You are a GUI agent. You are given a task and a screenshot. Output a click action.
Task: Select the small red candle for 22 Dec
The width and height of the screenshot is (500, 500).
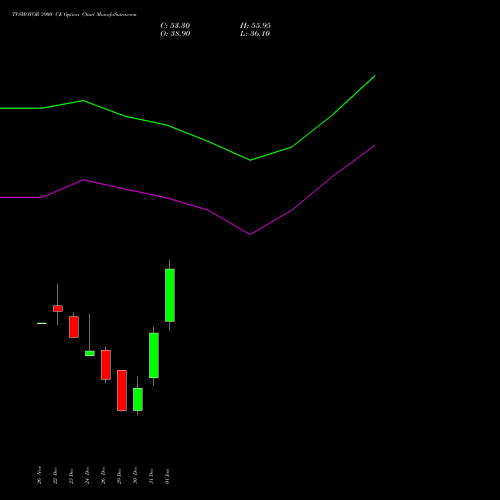[x=58, y=308]
